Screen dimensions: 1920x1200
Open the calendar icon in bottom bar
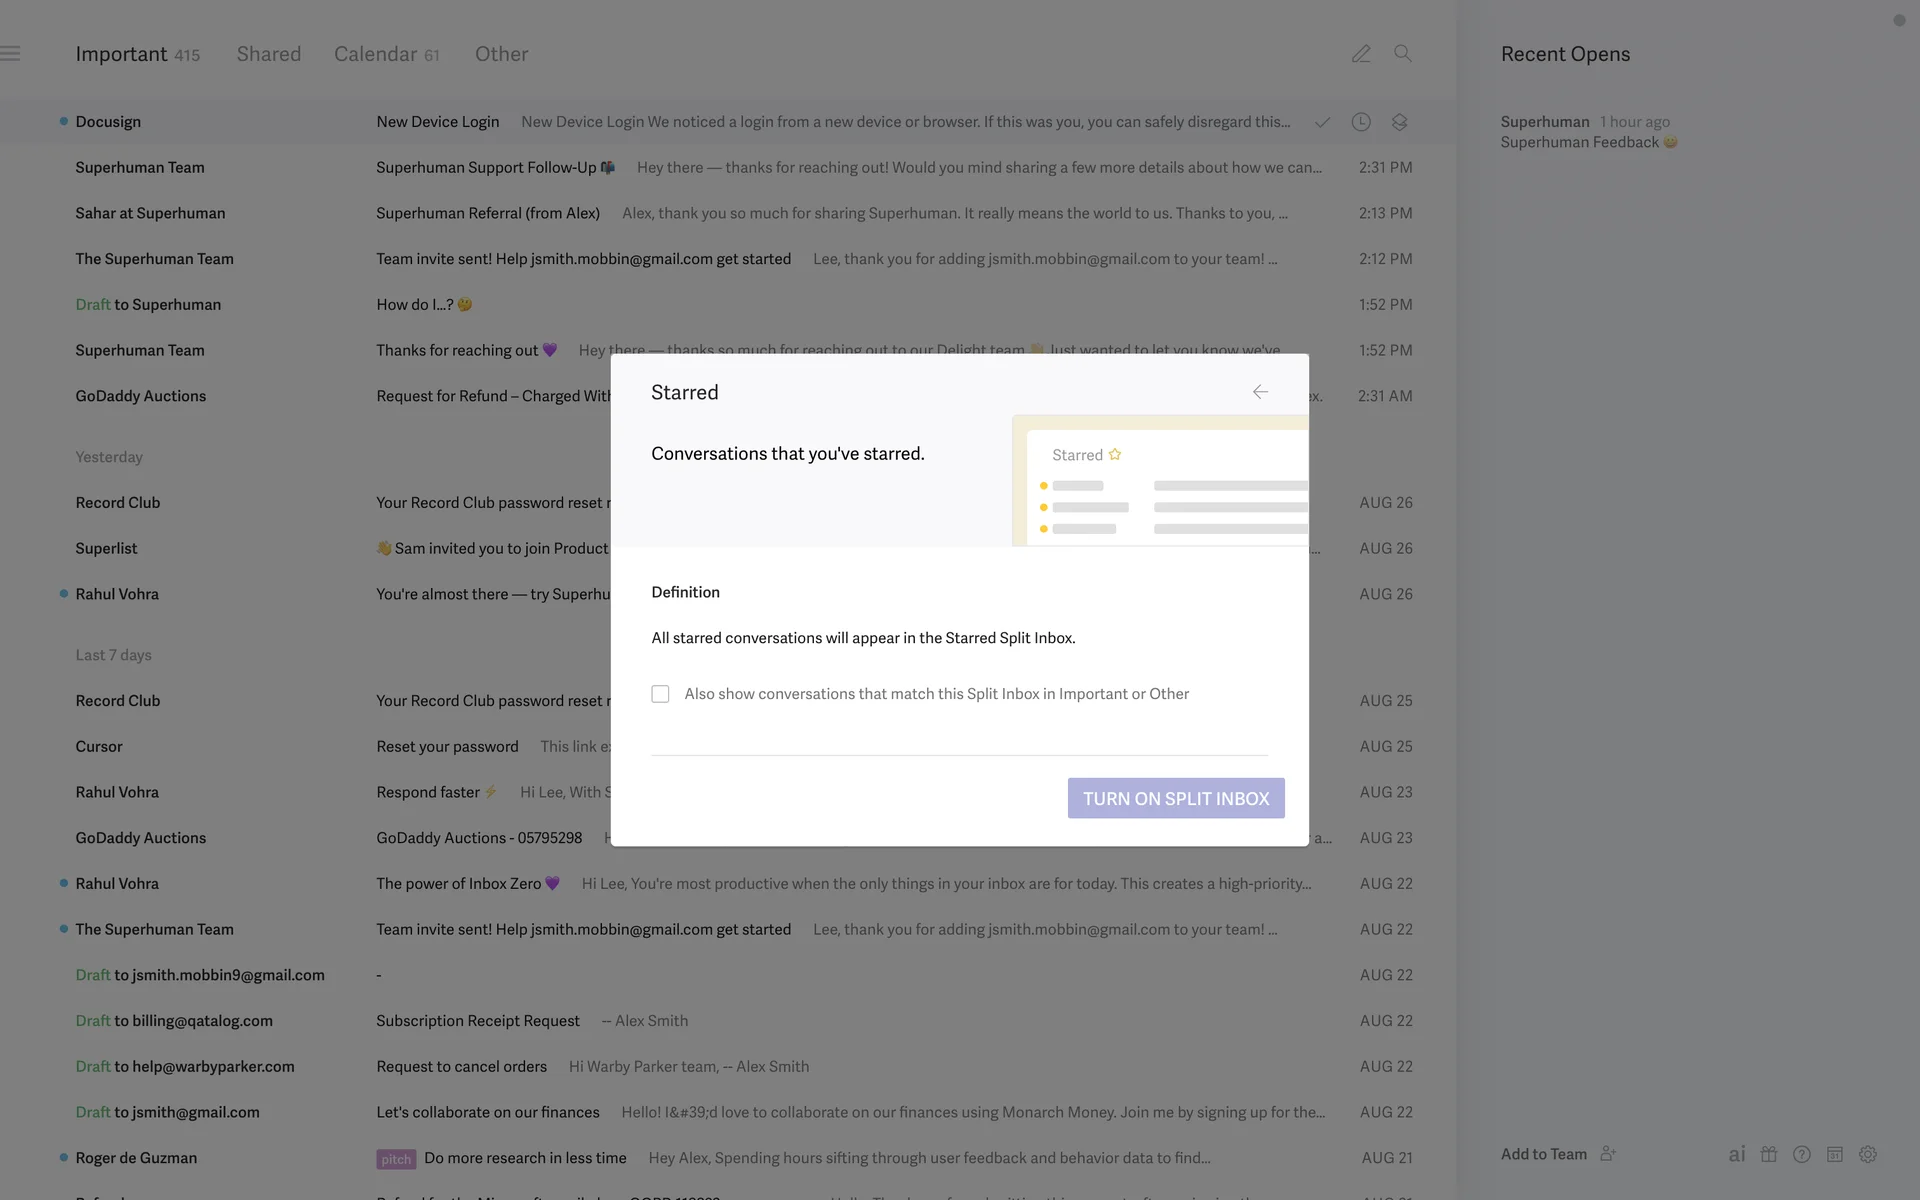[1835, 1154]
